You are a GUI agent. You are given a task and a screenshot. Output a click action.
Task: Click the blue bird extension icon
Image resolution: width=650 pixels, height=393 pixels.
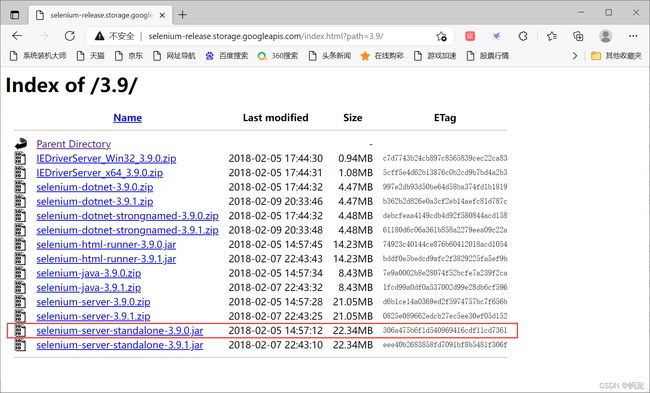click(496, 36)
